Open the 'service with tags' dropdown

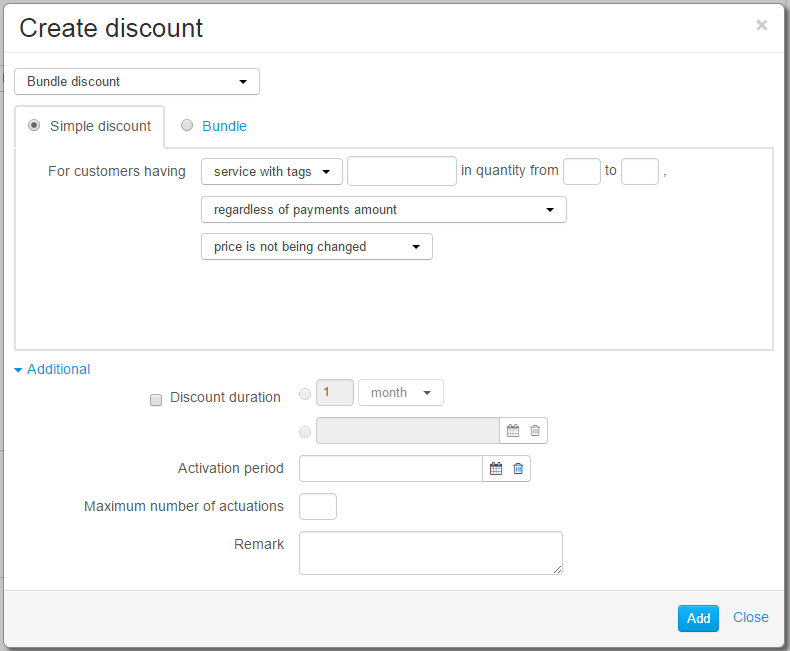pos(272,172)
